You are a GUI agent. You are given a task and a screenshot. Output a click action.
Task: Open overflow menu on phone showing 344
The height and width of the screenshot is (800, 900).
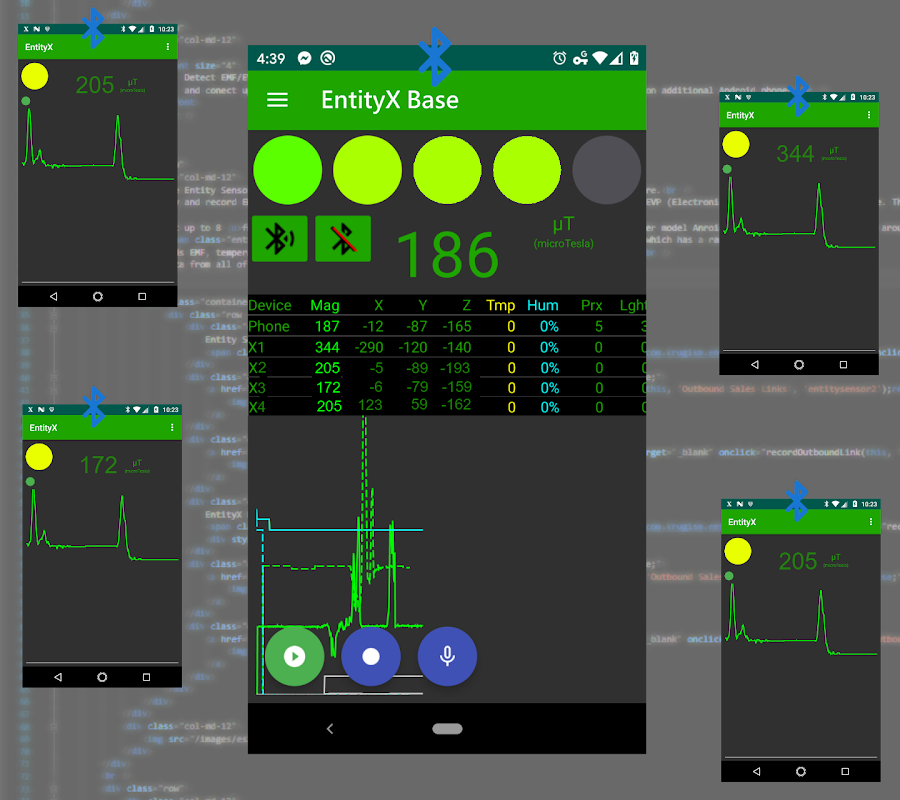(x=869, y=115)
